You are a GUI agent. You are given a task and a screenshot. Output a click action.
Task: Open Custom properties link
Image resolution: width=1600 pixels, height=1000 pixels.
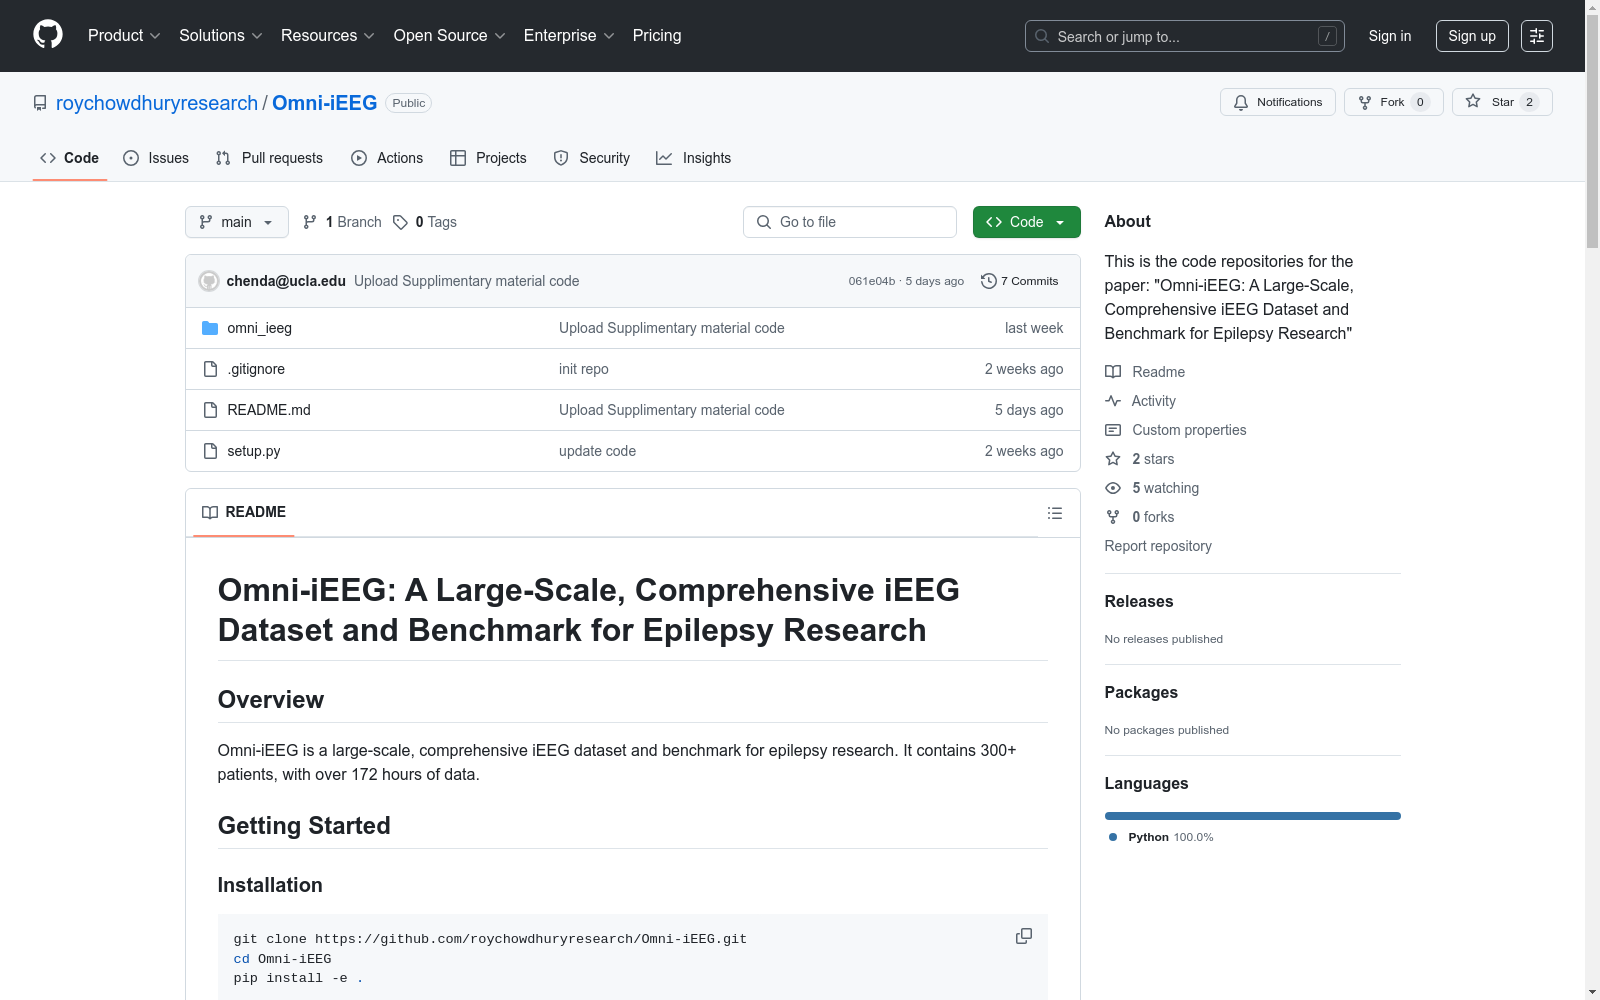pos(1176,430)
